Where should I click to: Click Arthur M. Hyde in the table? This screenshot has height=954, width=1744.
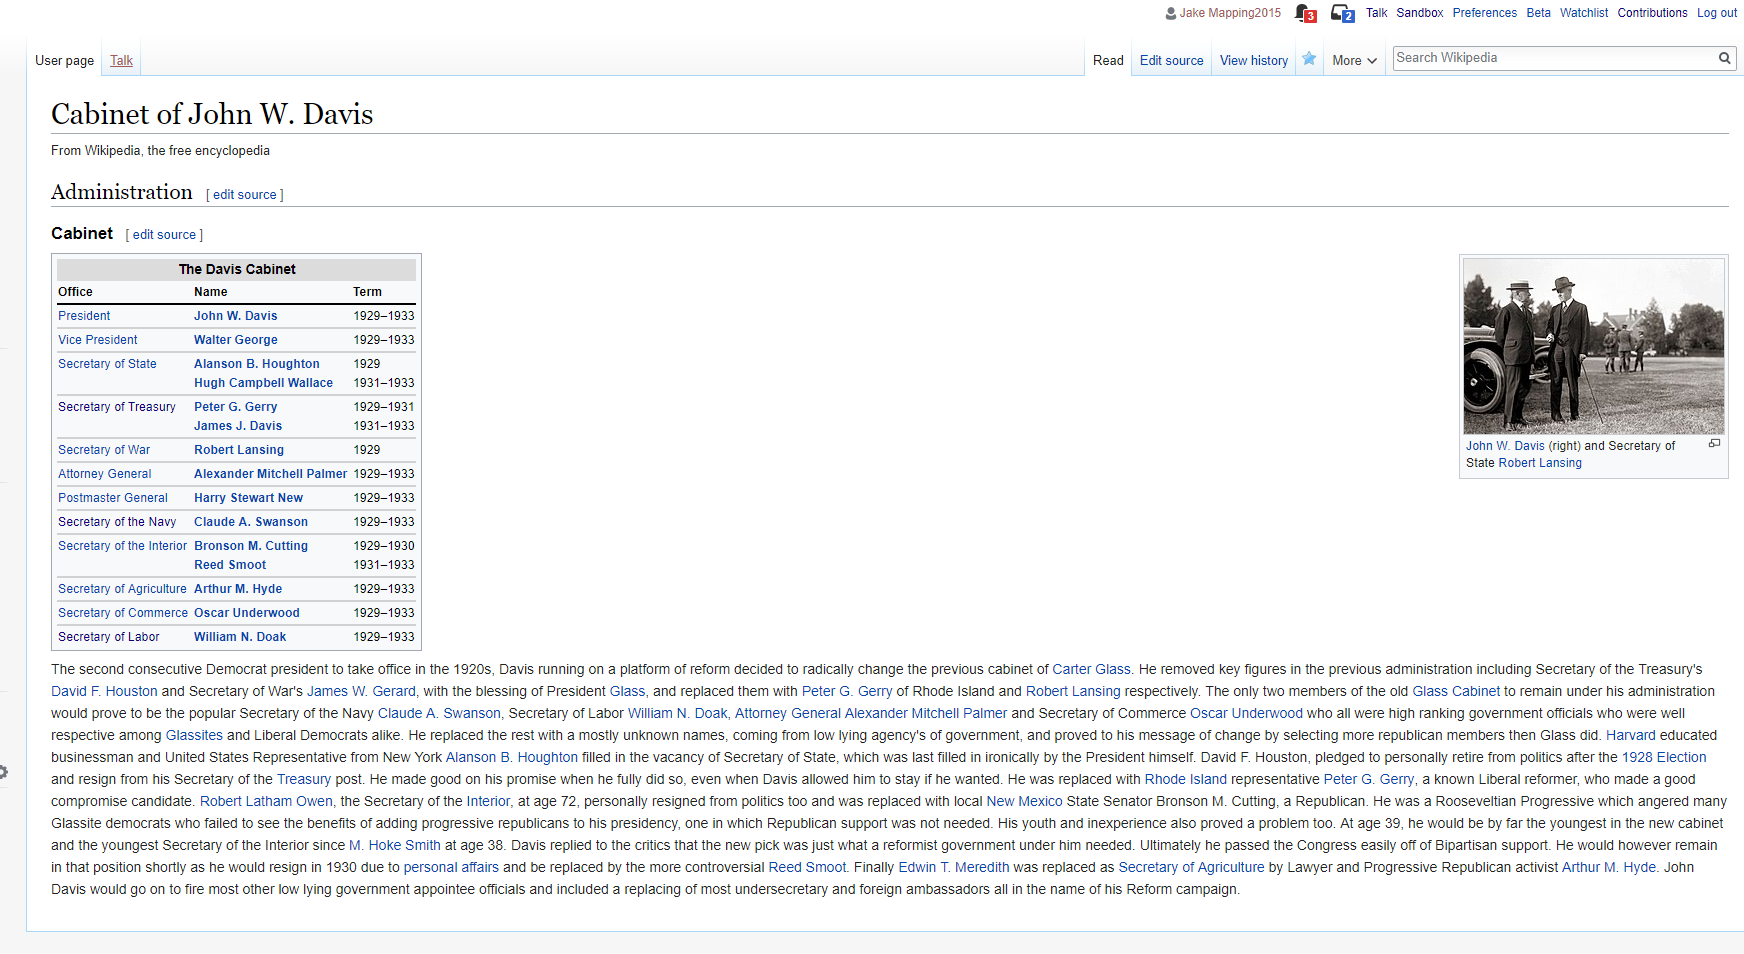(238, 589)
